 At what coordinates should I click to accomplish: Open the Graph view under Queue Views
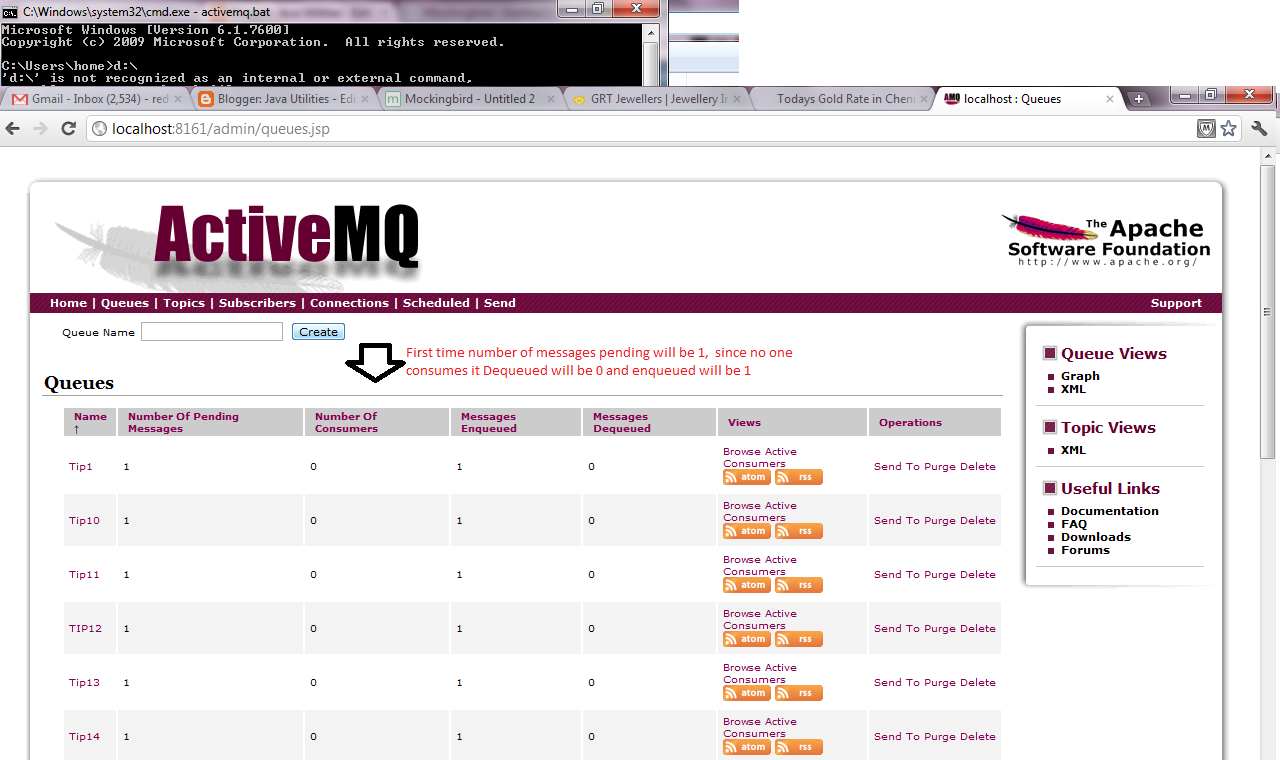(x=1080, y=376)
